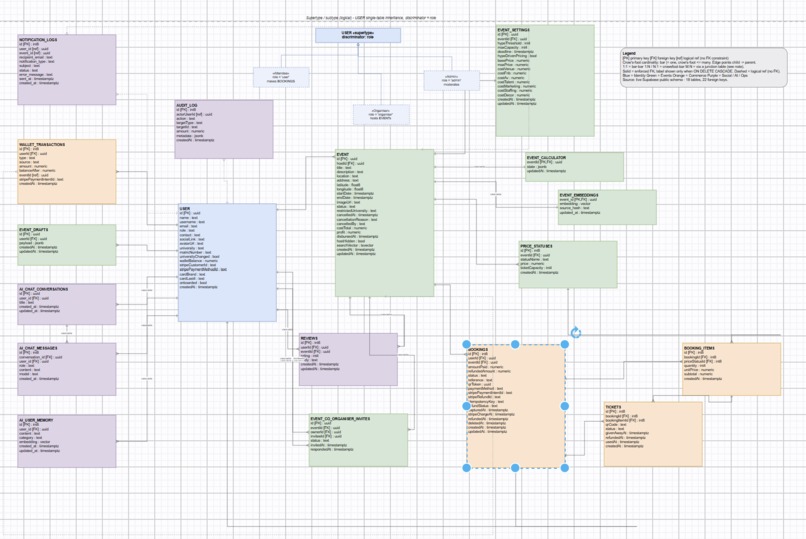Screen dimensions: 806x539
Task: Click the top-middle resize handle of BOOKINGS
Action: click(515, 344)
